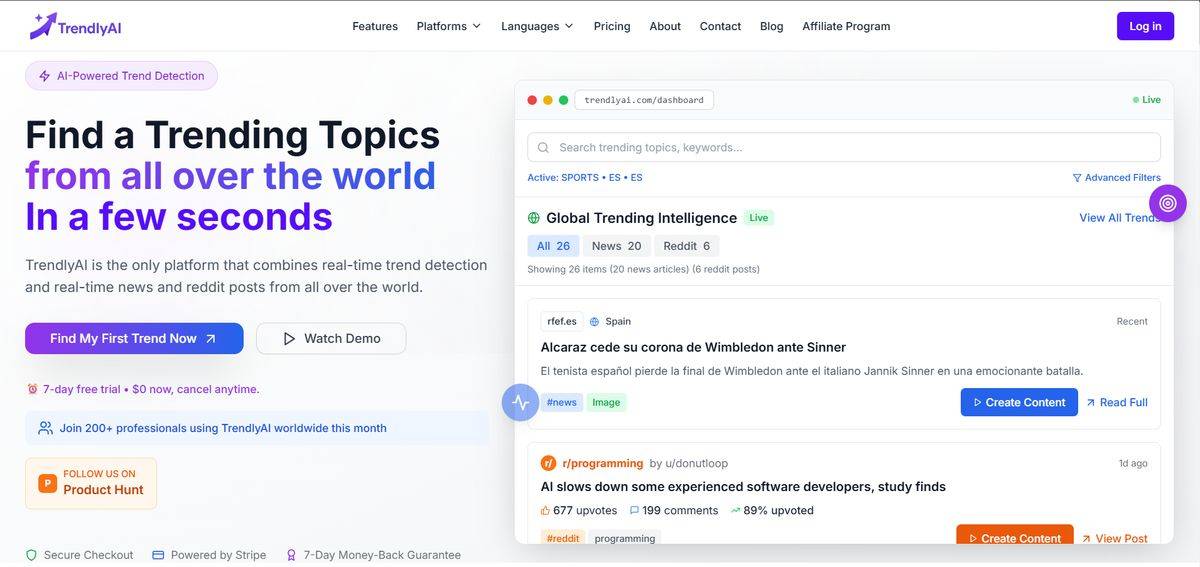Image resolution: width=1200 pixels, height=567 pixels.
Task: Switch to the Reddit 6 tab
Action: [x=686, y=246]
